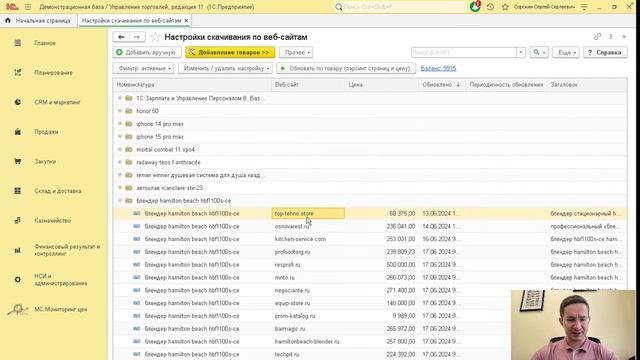
Task: Go forward with the right arrow button
Action: tap(137, 37)
